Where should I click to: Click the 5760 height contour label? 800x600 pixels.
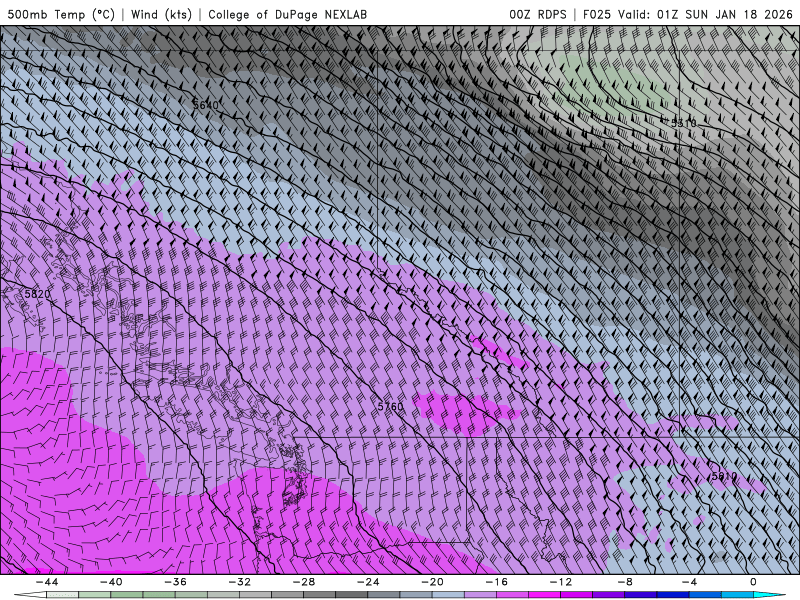(390, 406)
